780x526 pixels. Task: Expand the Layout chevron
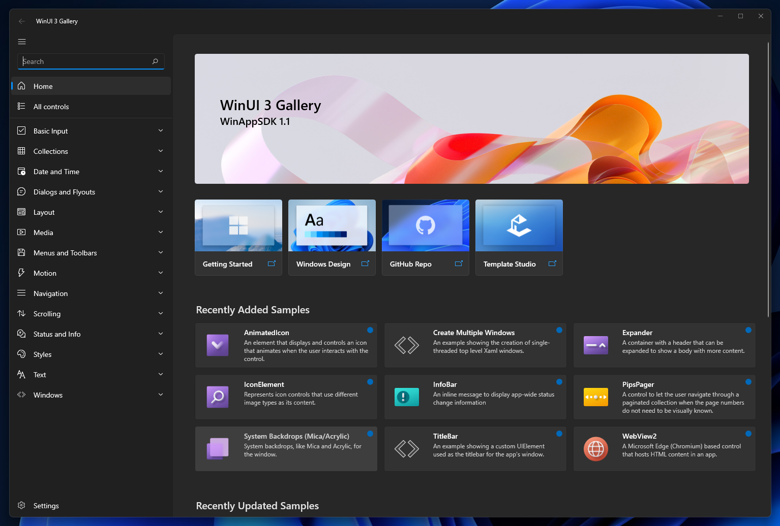[x=161, y=212]
